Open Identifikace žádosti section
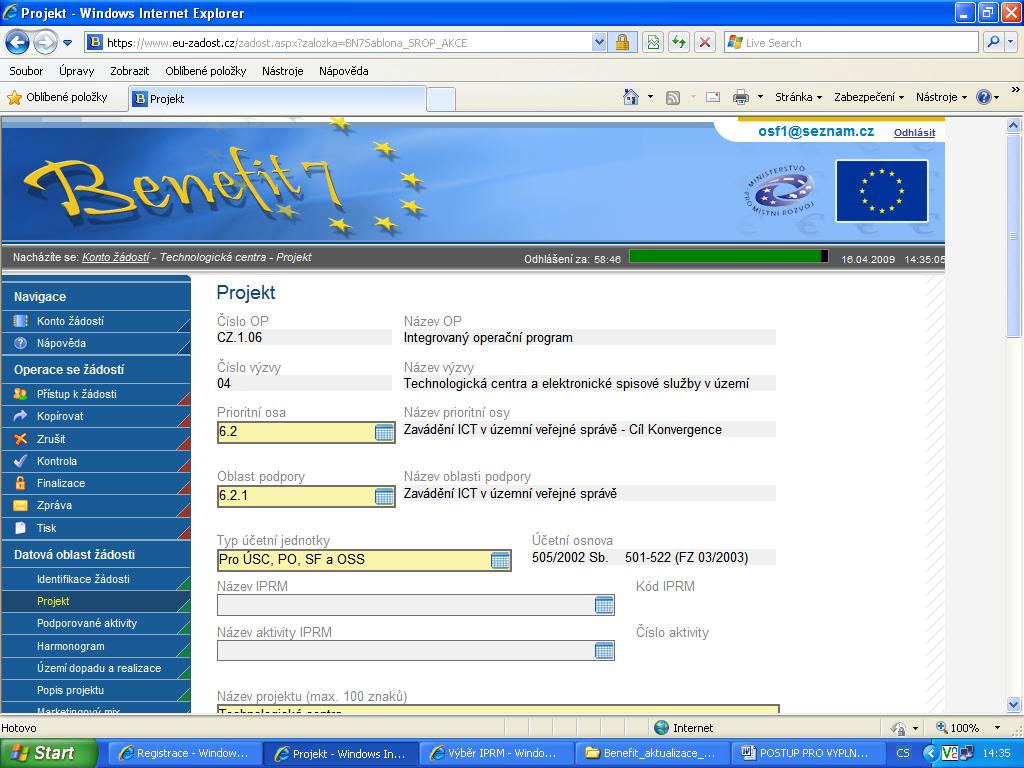The width and height of the screenshot is (1024, 768). (96, 579)
